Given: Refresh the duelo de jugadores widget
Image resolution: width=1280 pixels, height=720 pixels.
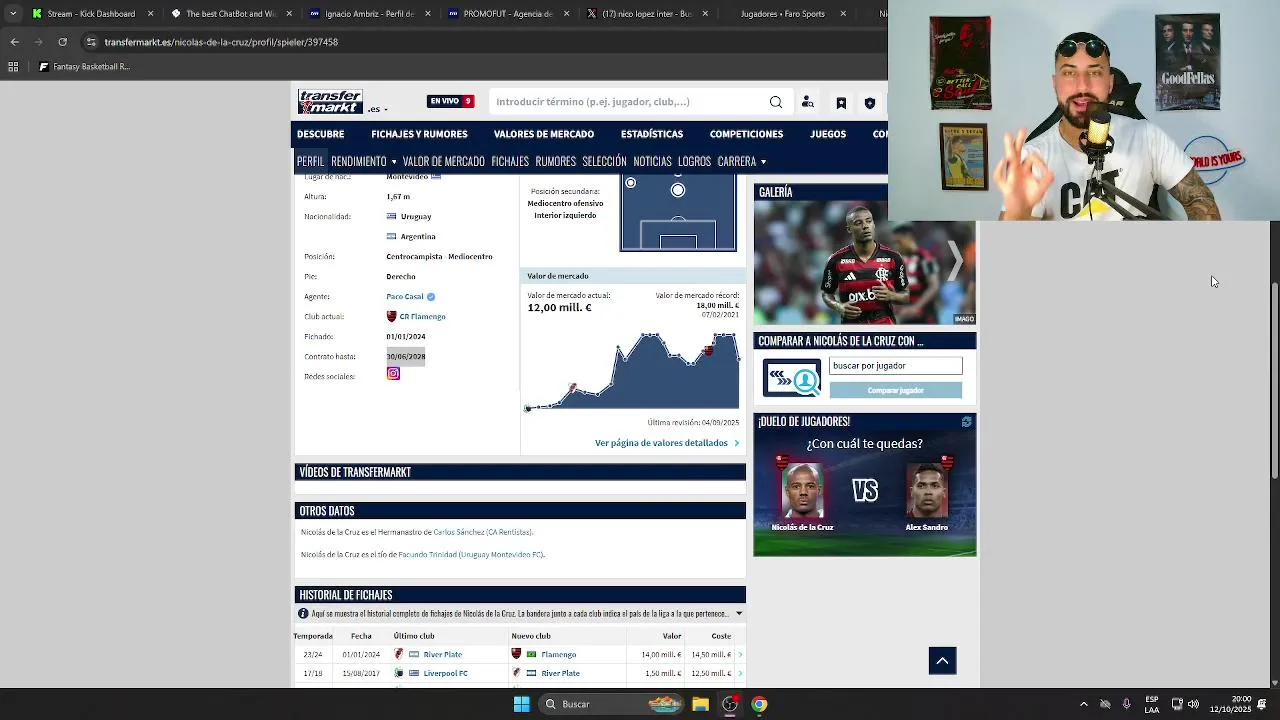Looking at the screenshot, I should pyautogui.click(x=966, y=422).
